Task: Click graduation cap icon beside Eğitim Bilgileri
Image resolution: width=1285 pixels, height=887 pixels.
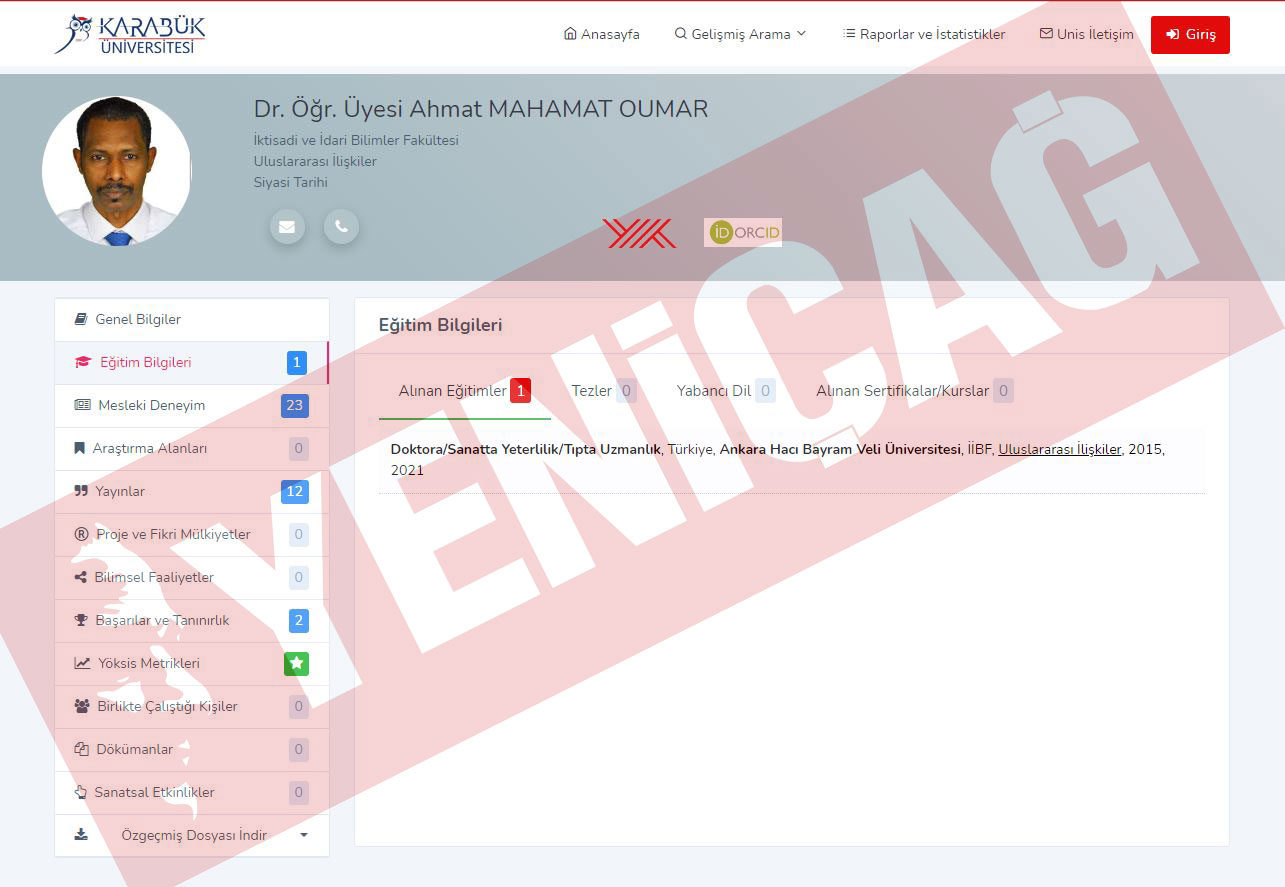Action: point(83,363)
